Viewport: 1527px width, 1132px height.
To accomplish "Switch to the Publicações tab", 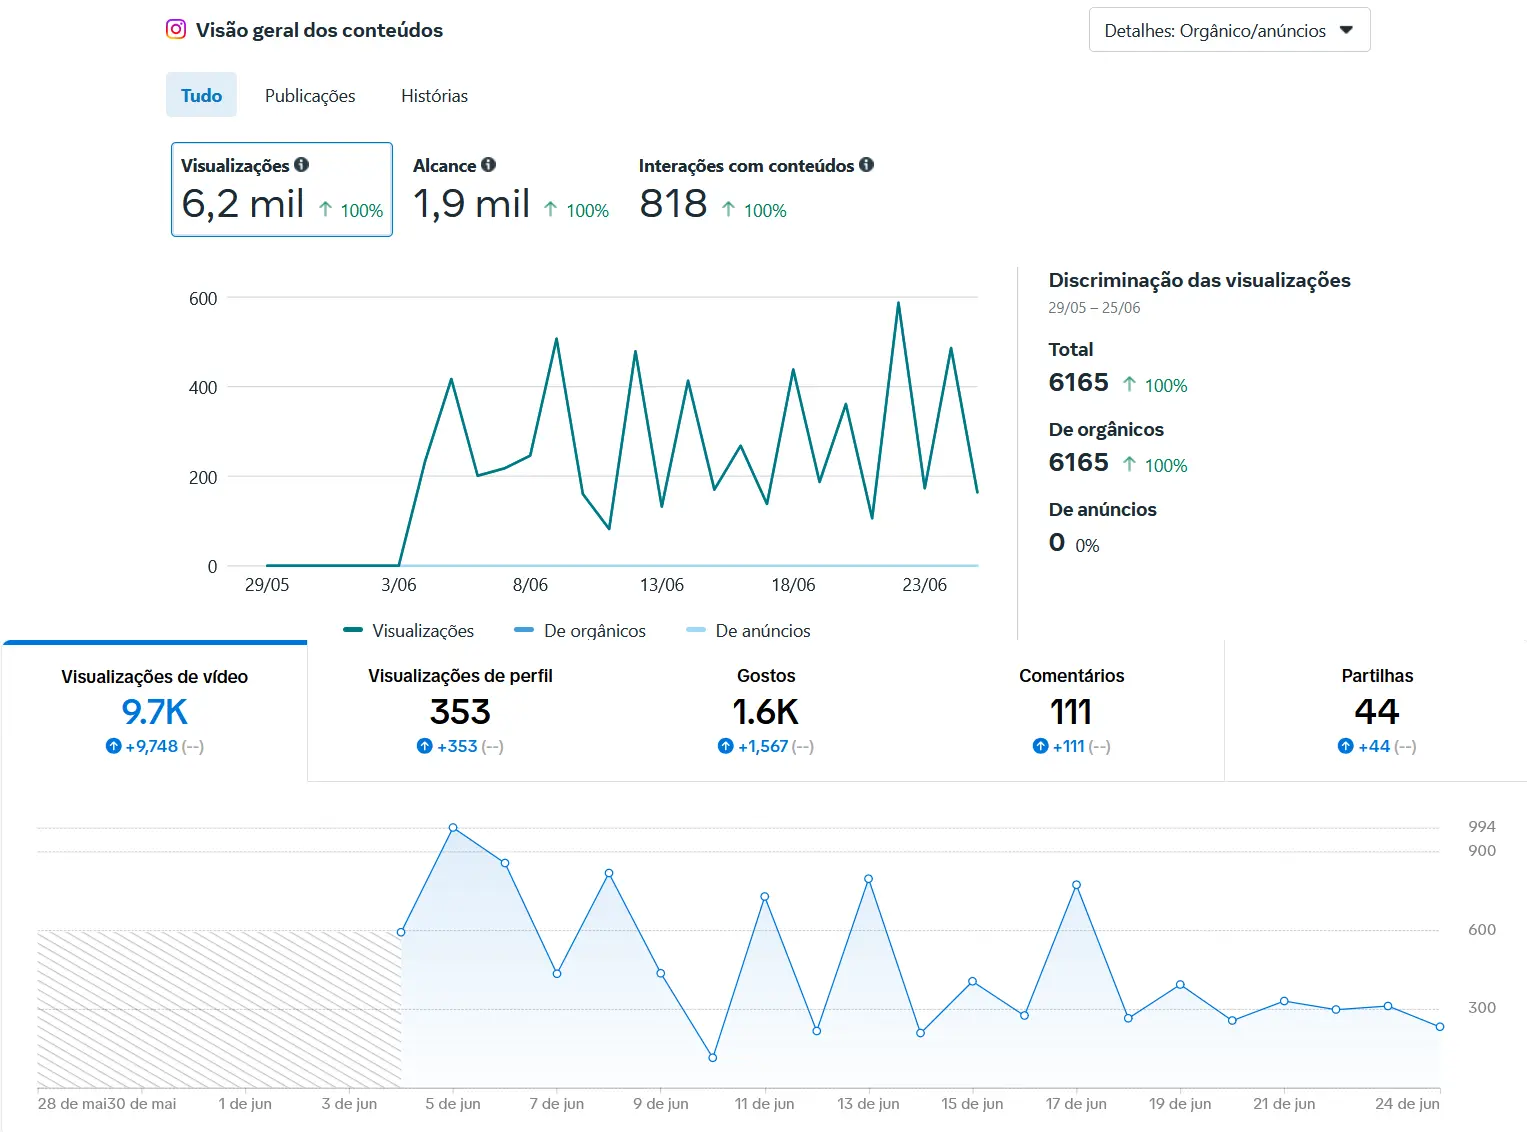I will 310,96.
